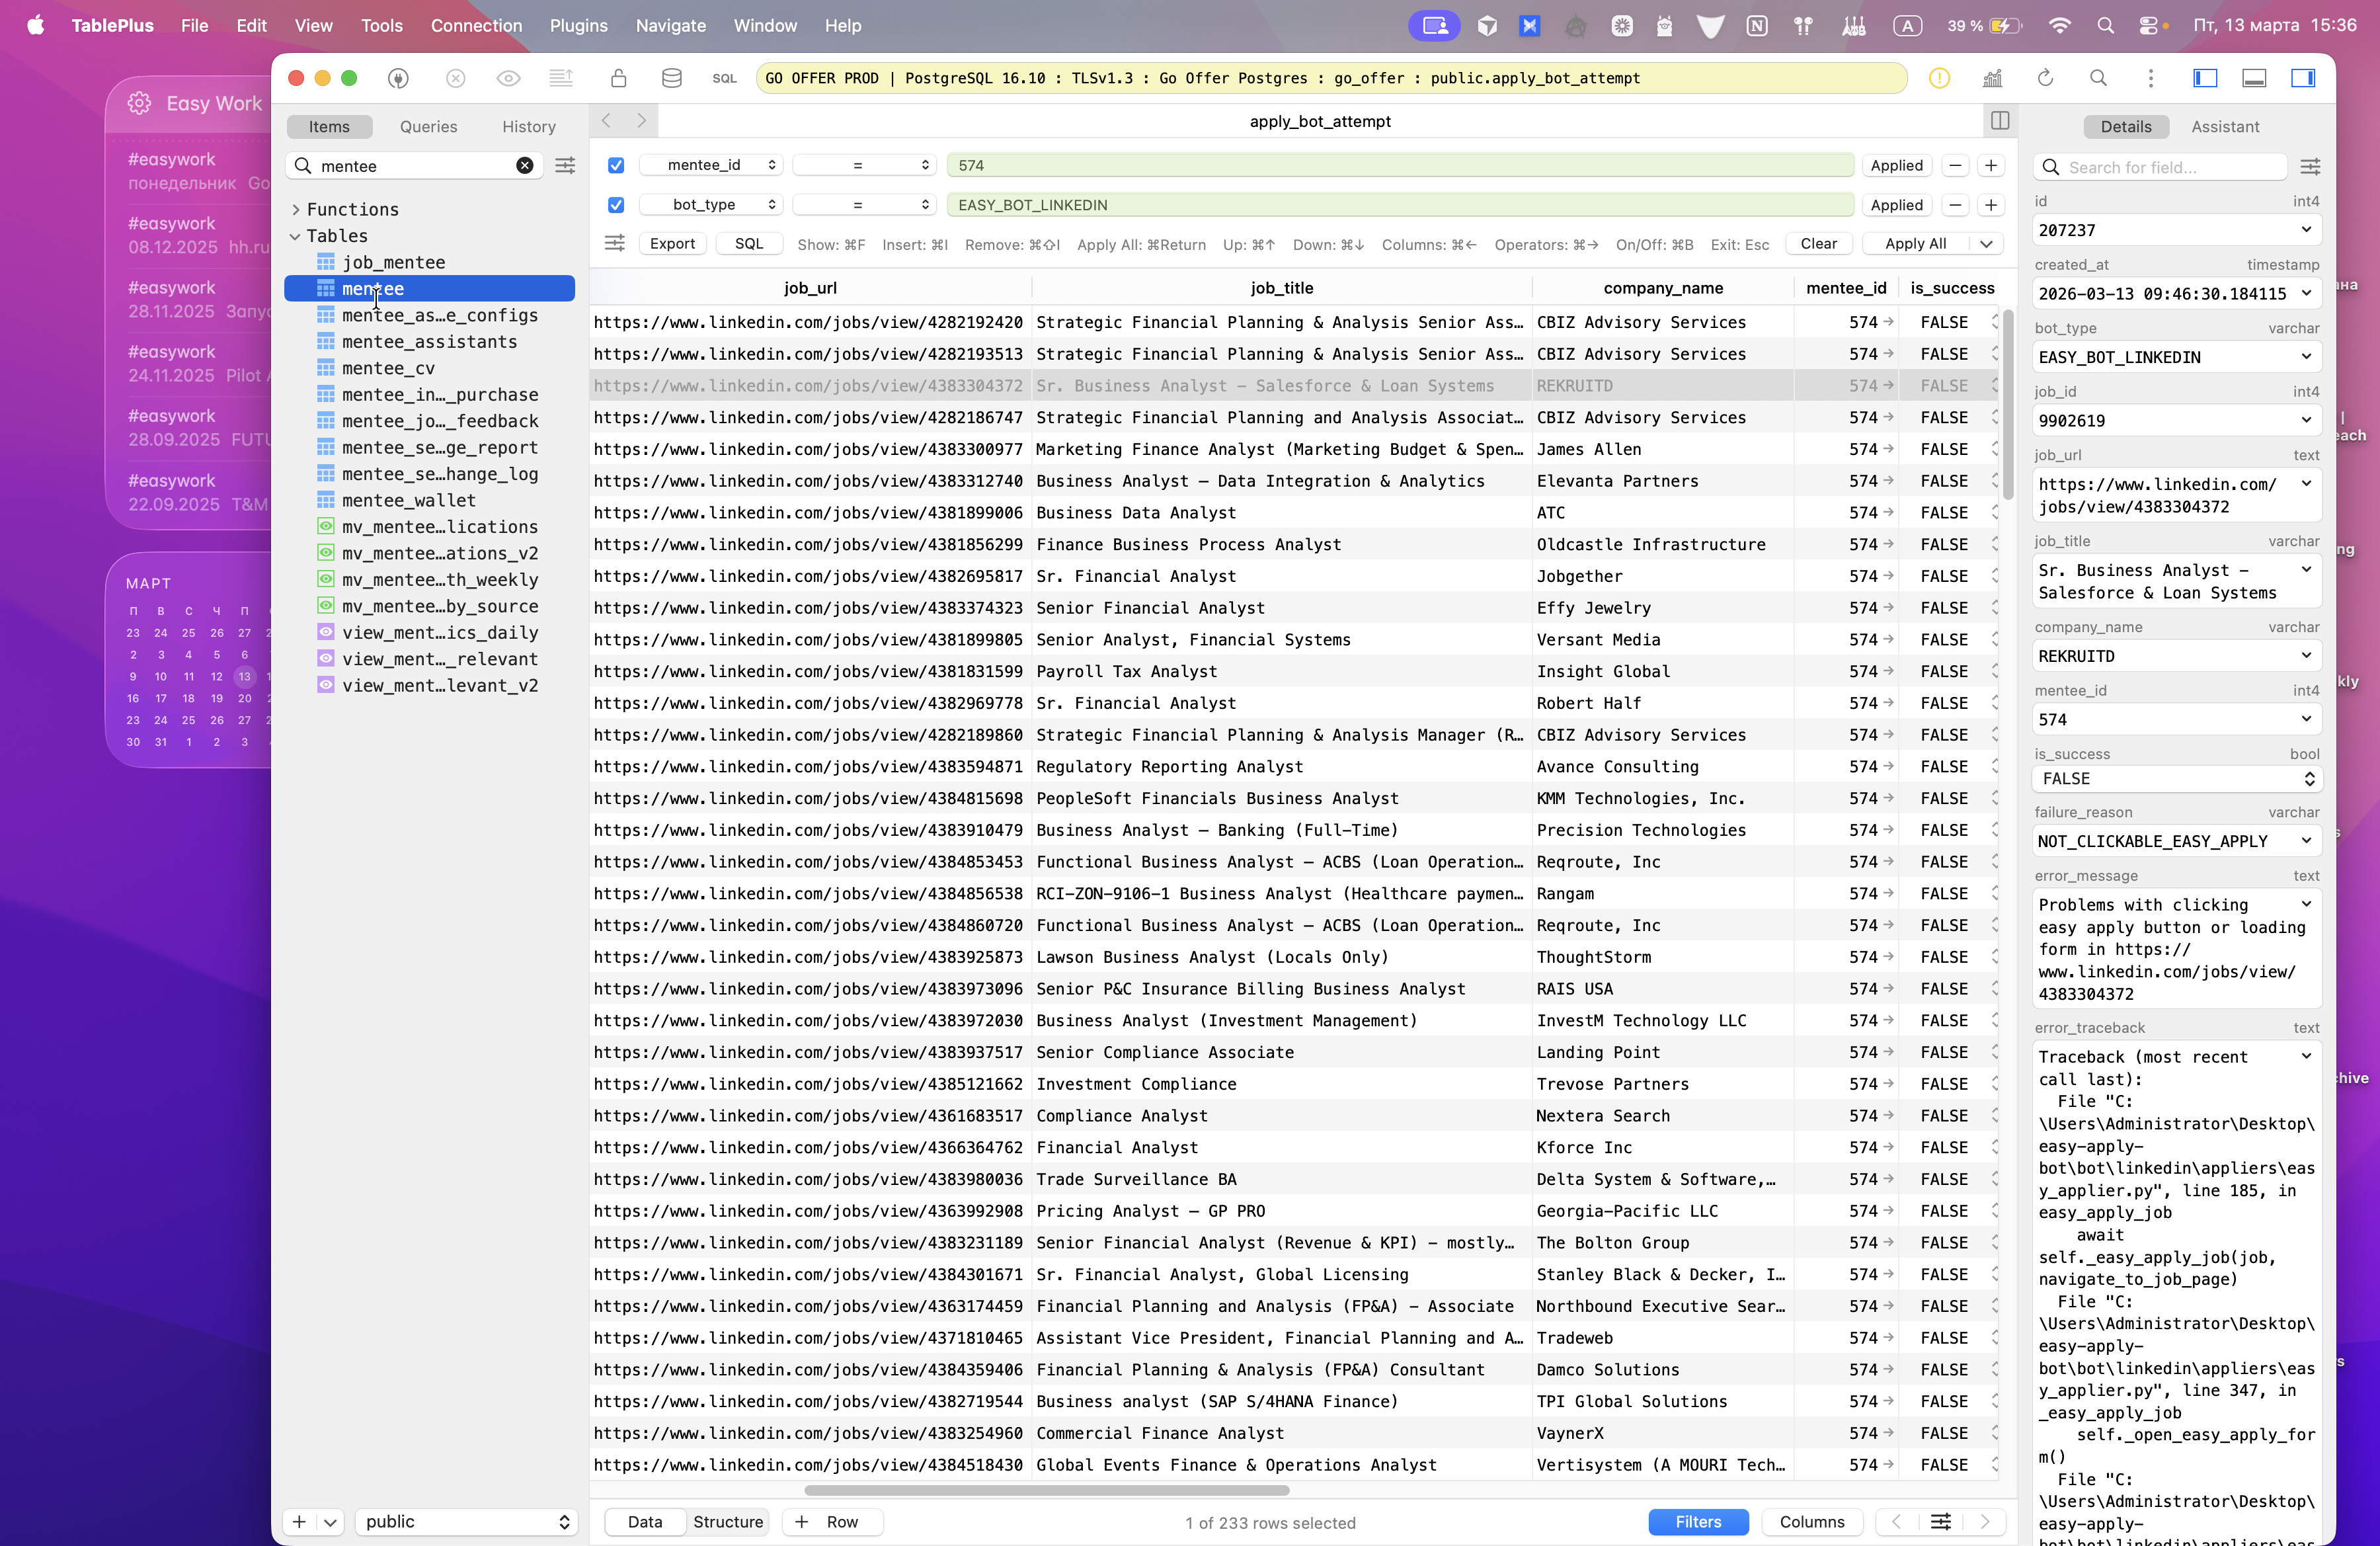Open the metrics chart icon

coord(1992,78)
